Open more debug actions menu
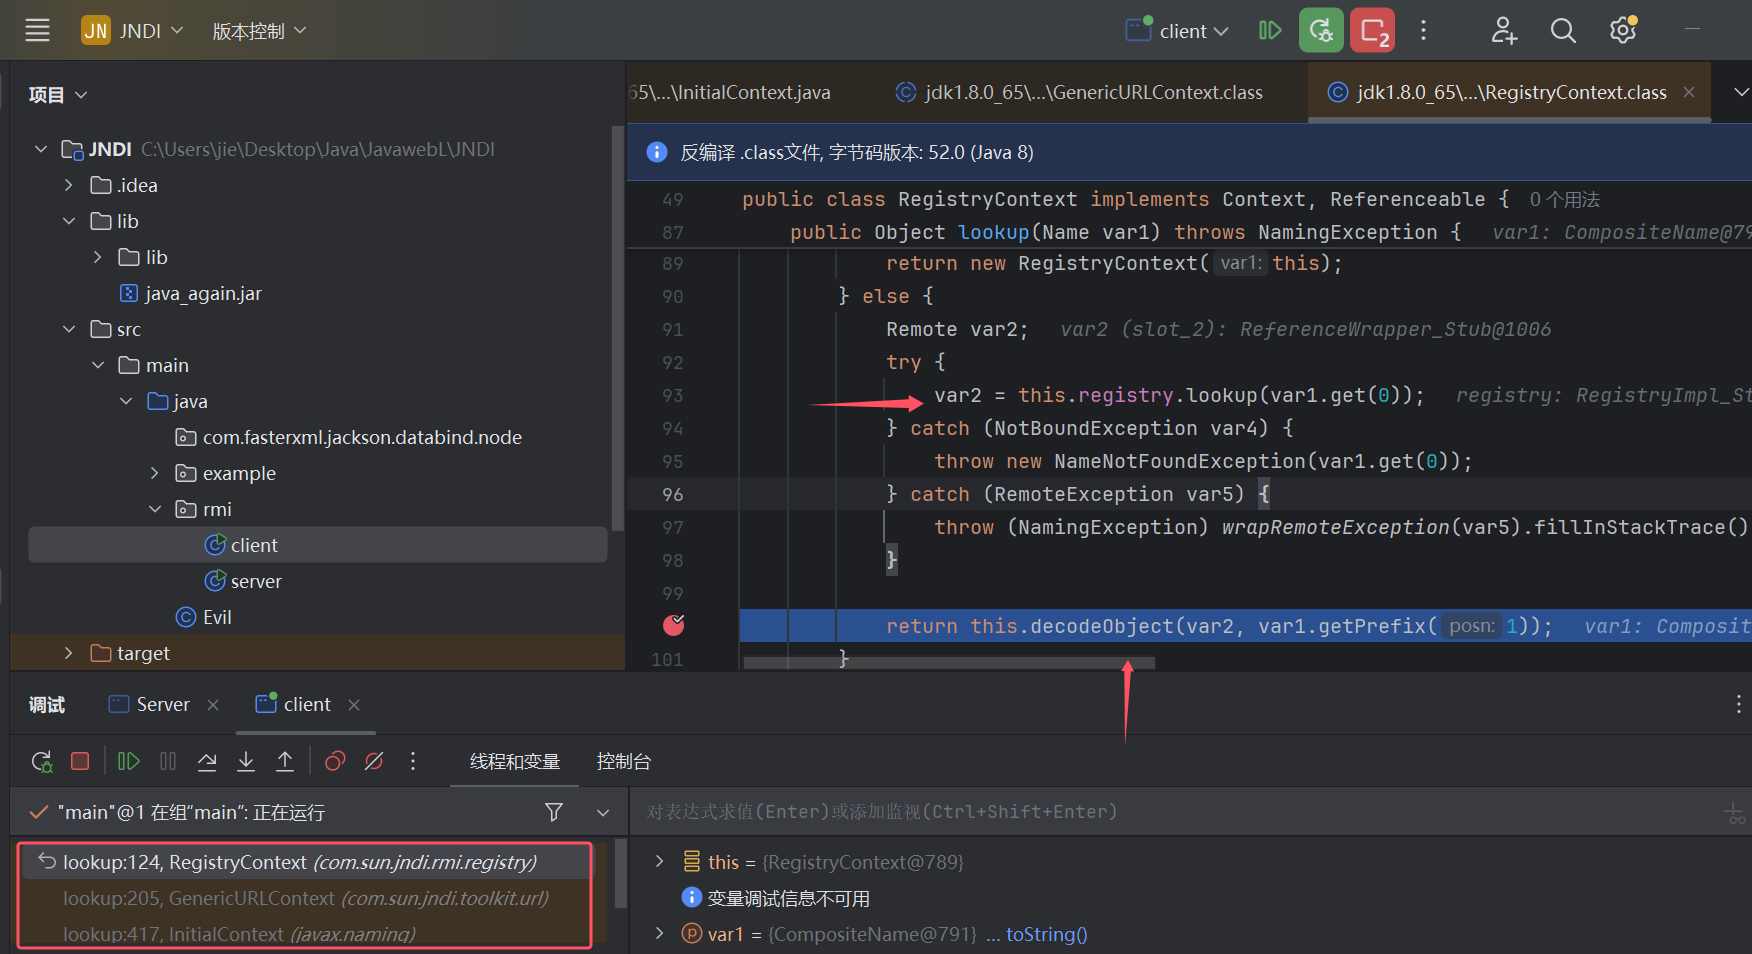 [413, 762]
